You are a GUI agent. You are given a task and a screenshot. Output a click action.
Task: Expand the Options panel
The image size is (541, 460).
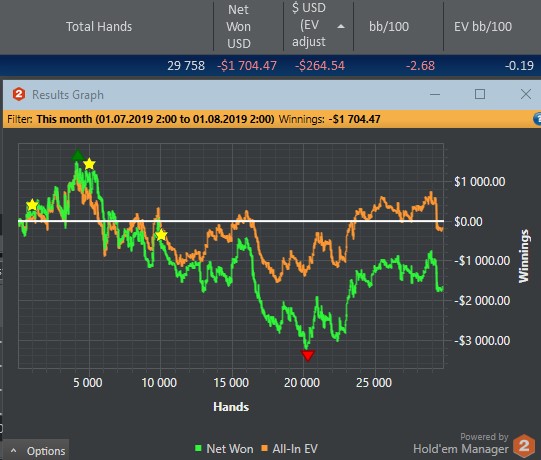point(36,450)
